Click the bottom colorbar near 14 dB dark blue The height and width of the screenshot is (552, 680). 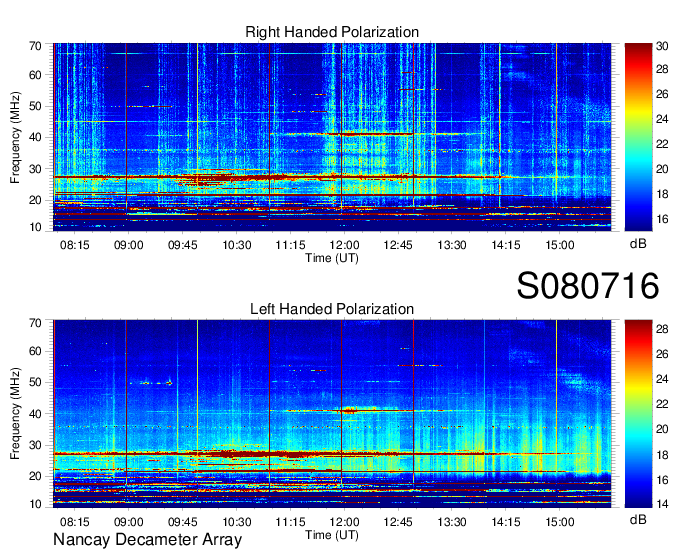[x=638, y=504]
